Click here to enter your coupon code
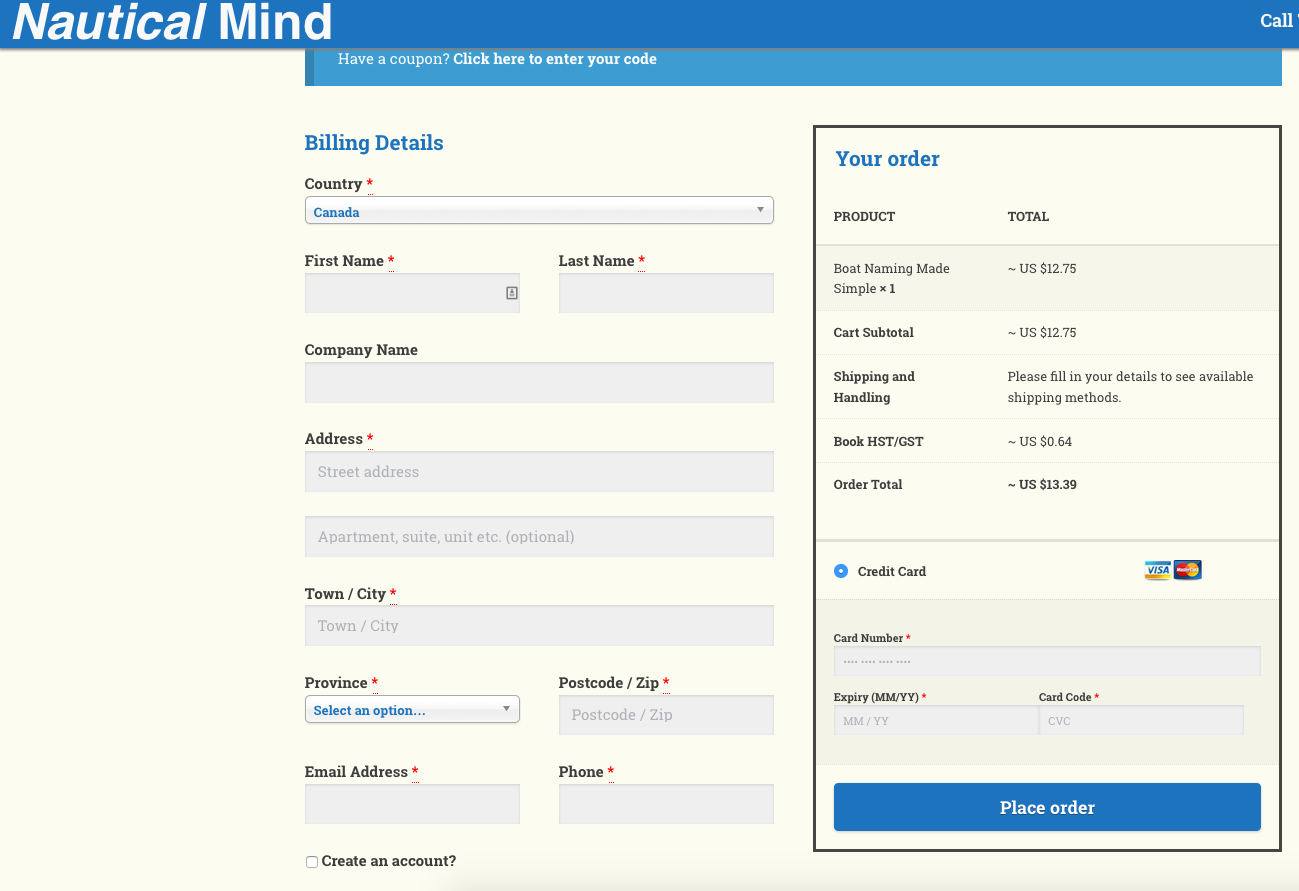This screenshot has height=891, width=1299. click(554, 59)
